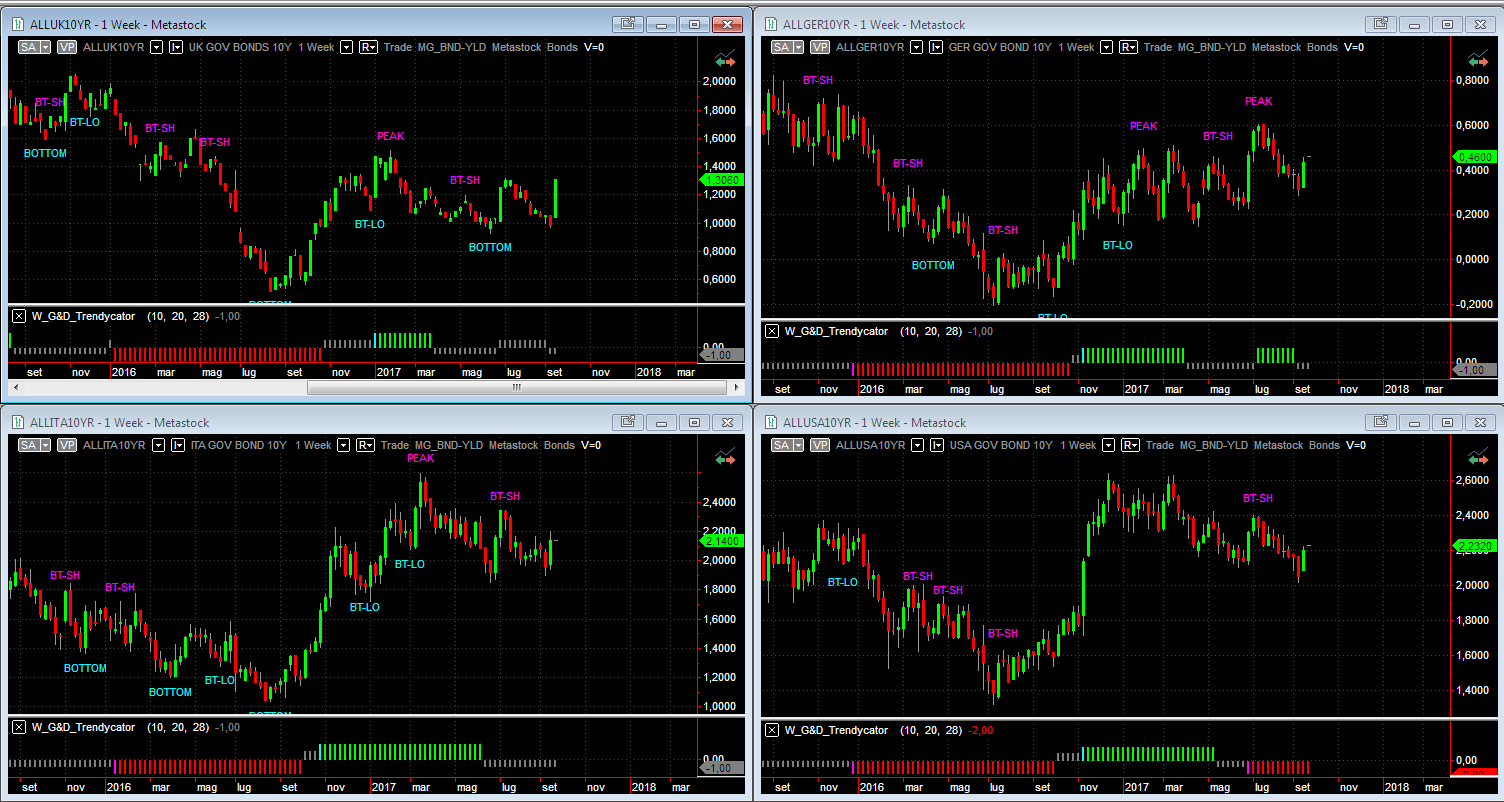Click the trade arrows icon in ALLGER10YR chart

click(x=1479, y=59)
